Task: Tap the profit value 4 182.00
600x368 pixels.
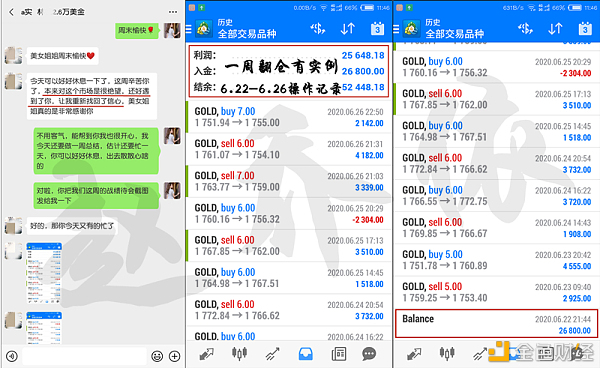Action: tap(369, 155)
